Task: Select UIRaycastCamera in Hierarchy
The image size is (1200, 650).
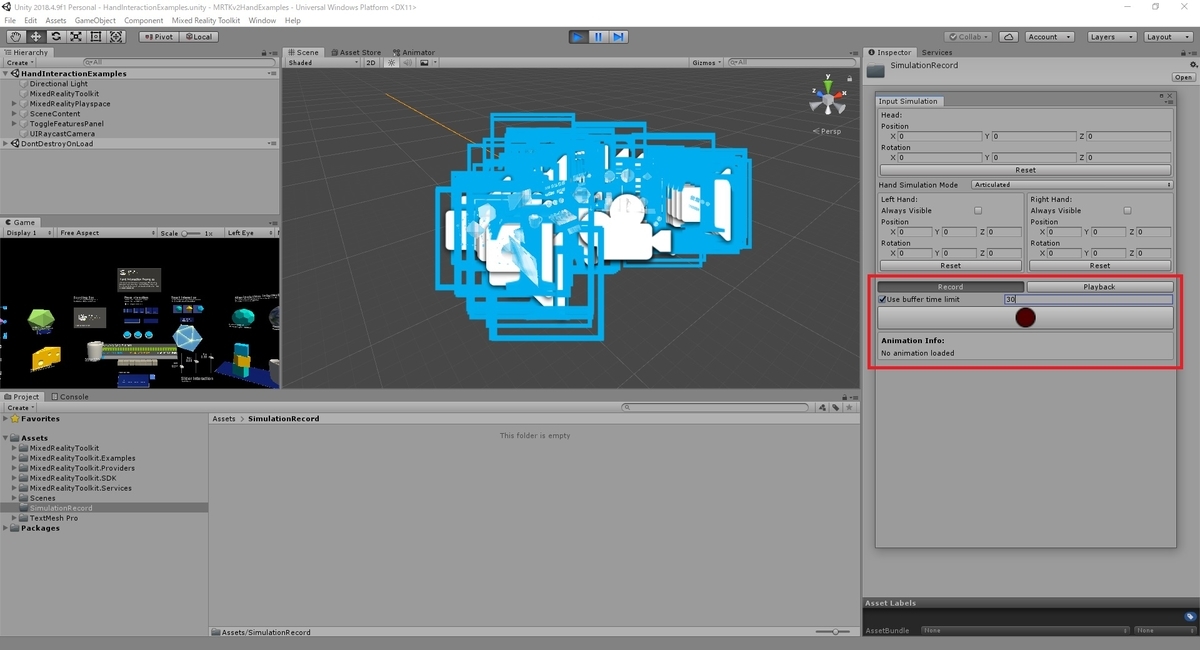Action: [x=62, y=133]
